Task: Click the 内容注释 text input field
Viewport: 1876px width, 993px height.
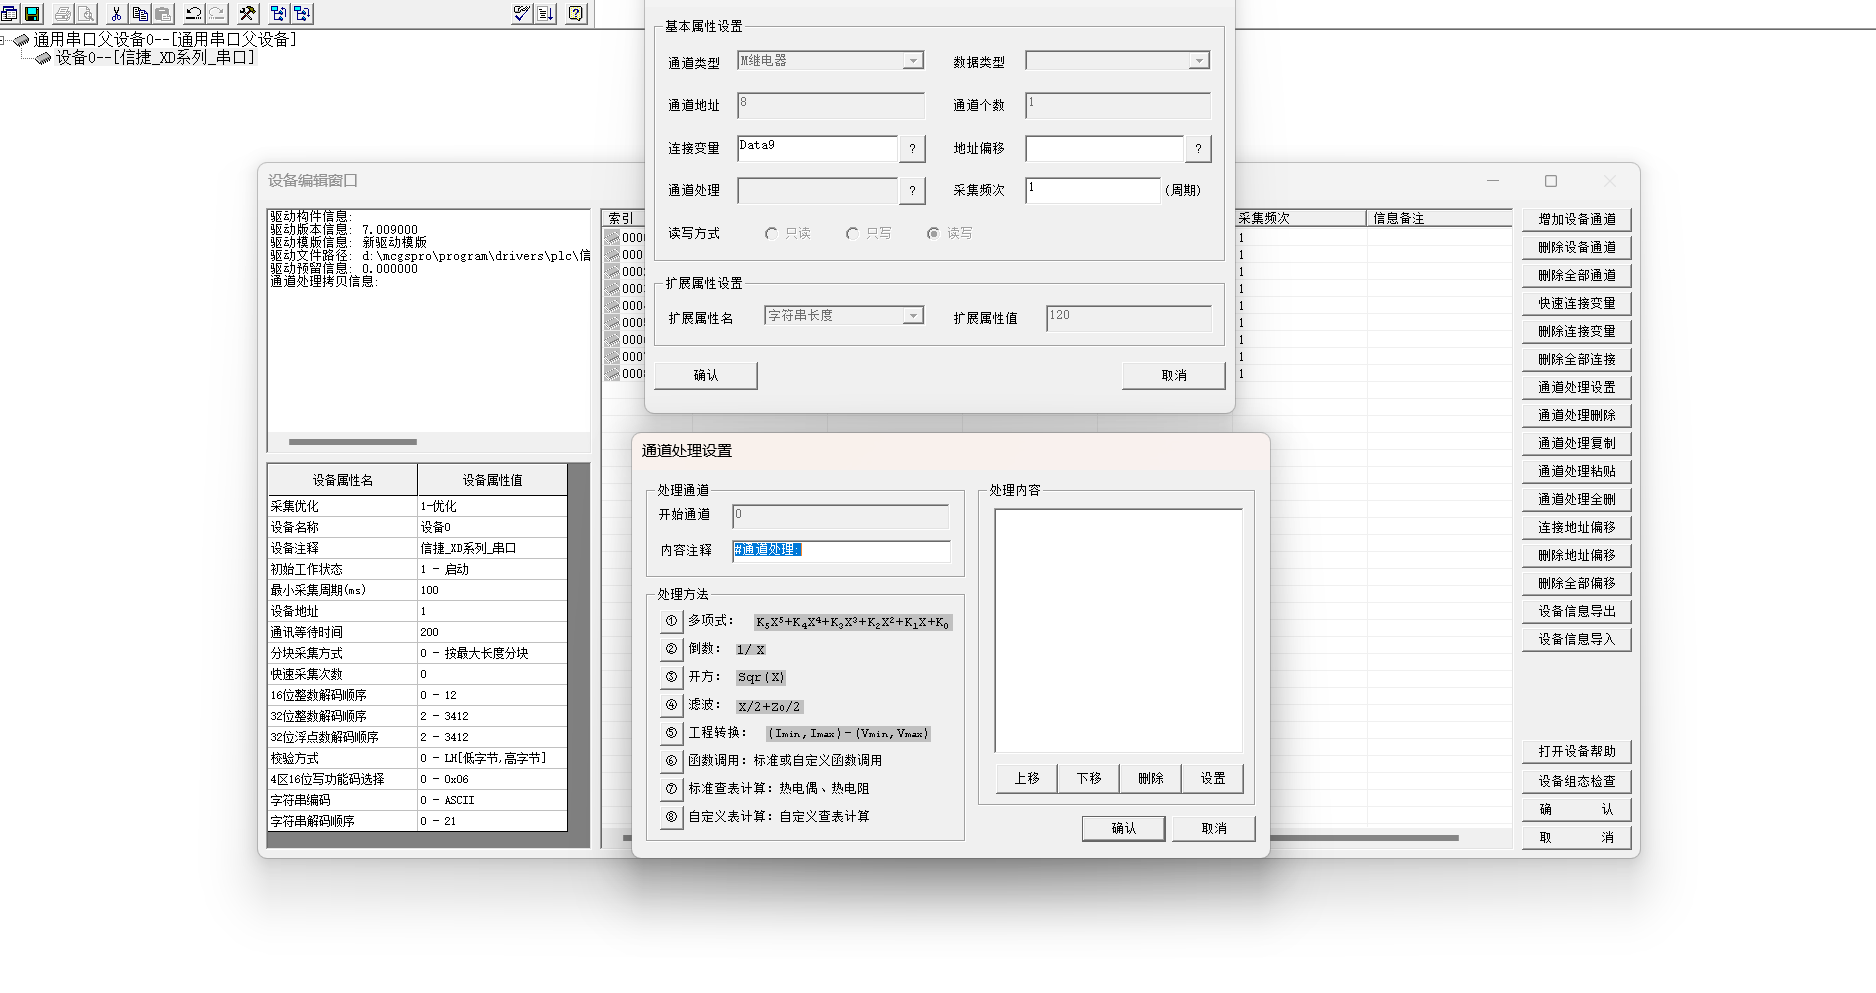Action: (840, 550)
